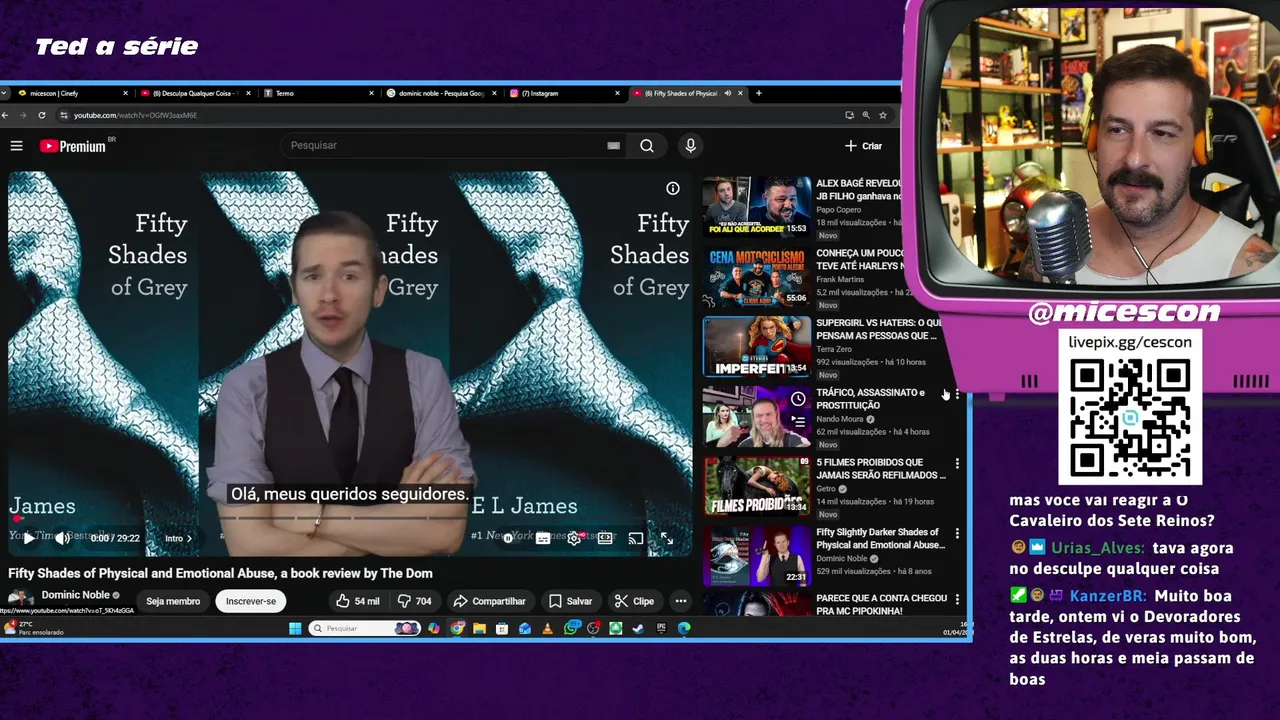Cast video with Play on TV icon

click(636, 538)
